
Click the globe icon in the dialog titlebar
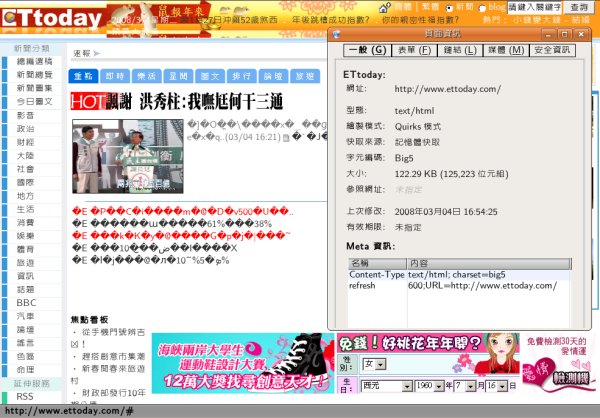pos(337,34)
